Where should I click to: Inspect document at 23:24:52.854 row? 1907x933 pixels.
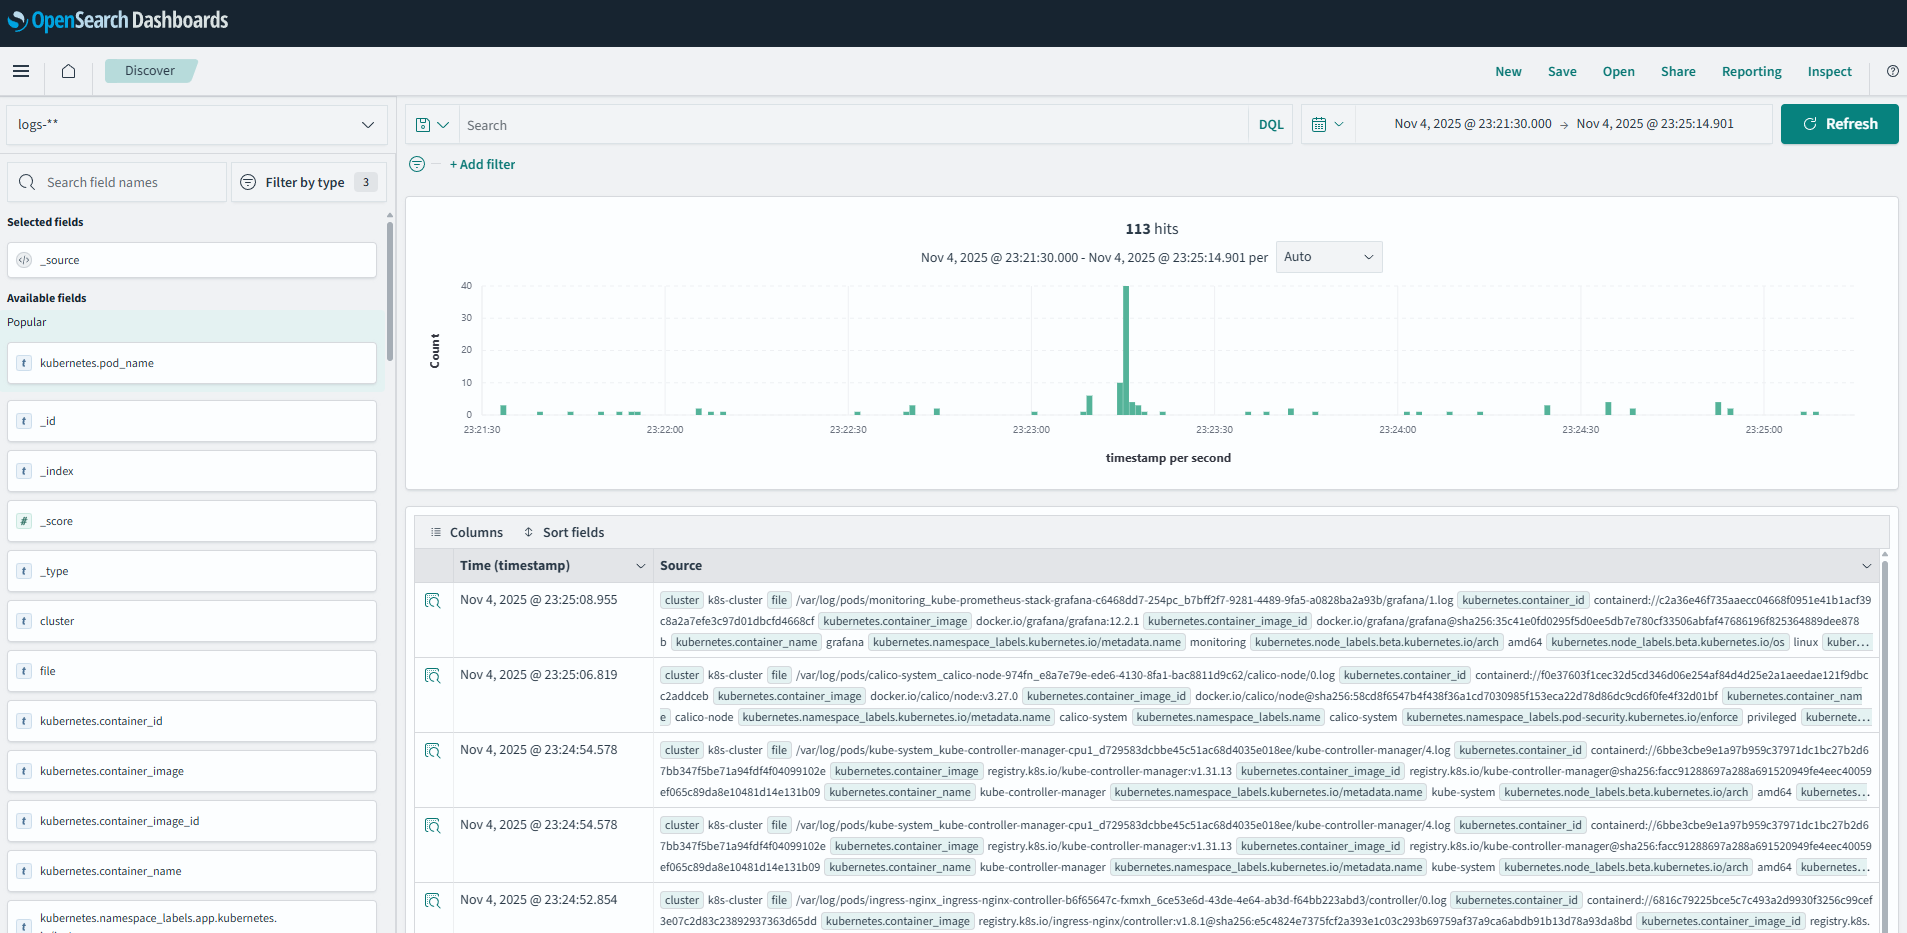tap(433, 901)
